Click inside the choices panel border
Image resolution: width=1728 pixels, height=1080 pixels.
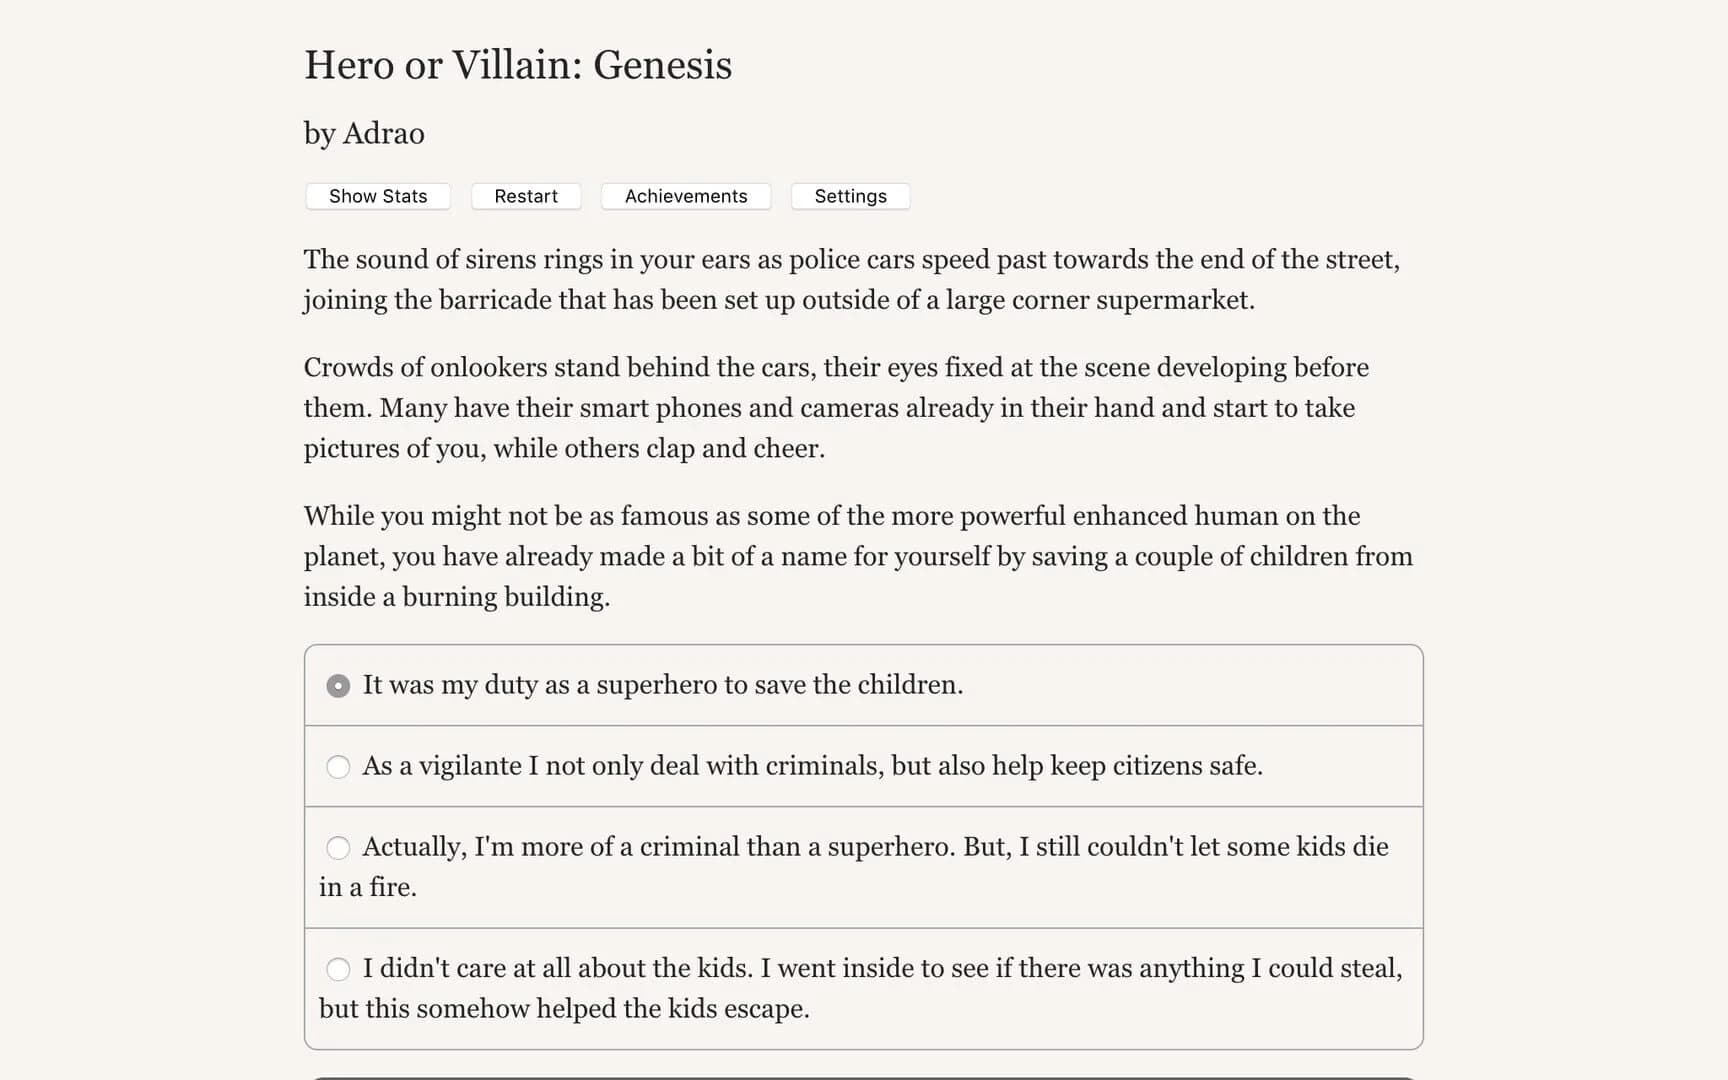point(864,725)
